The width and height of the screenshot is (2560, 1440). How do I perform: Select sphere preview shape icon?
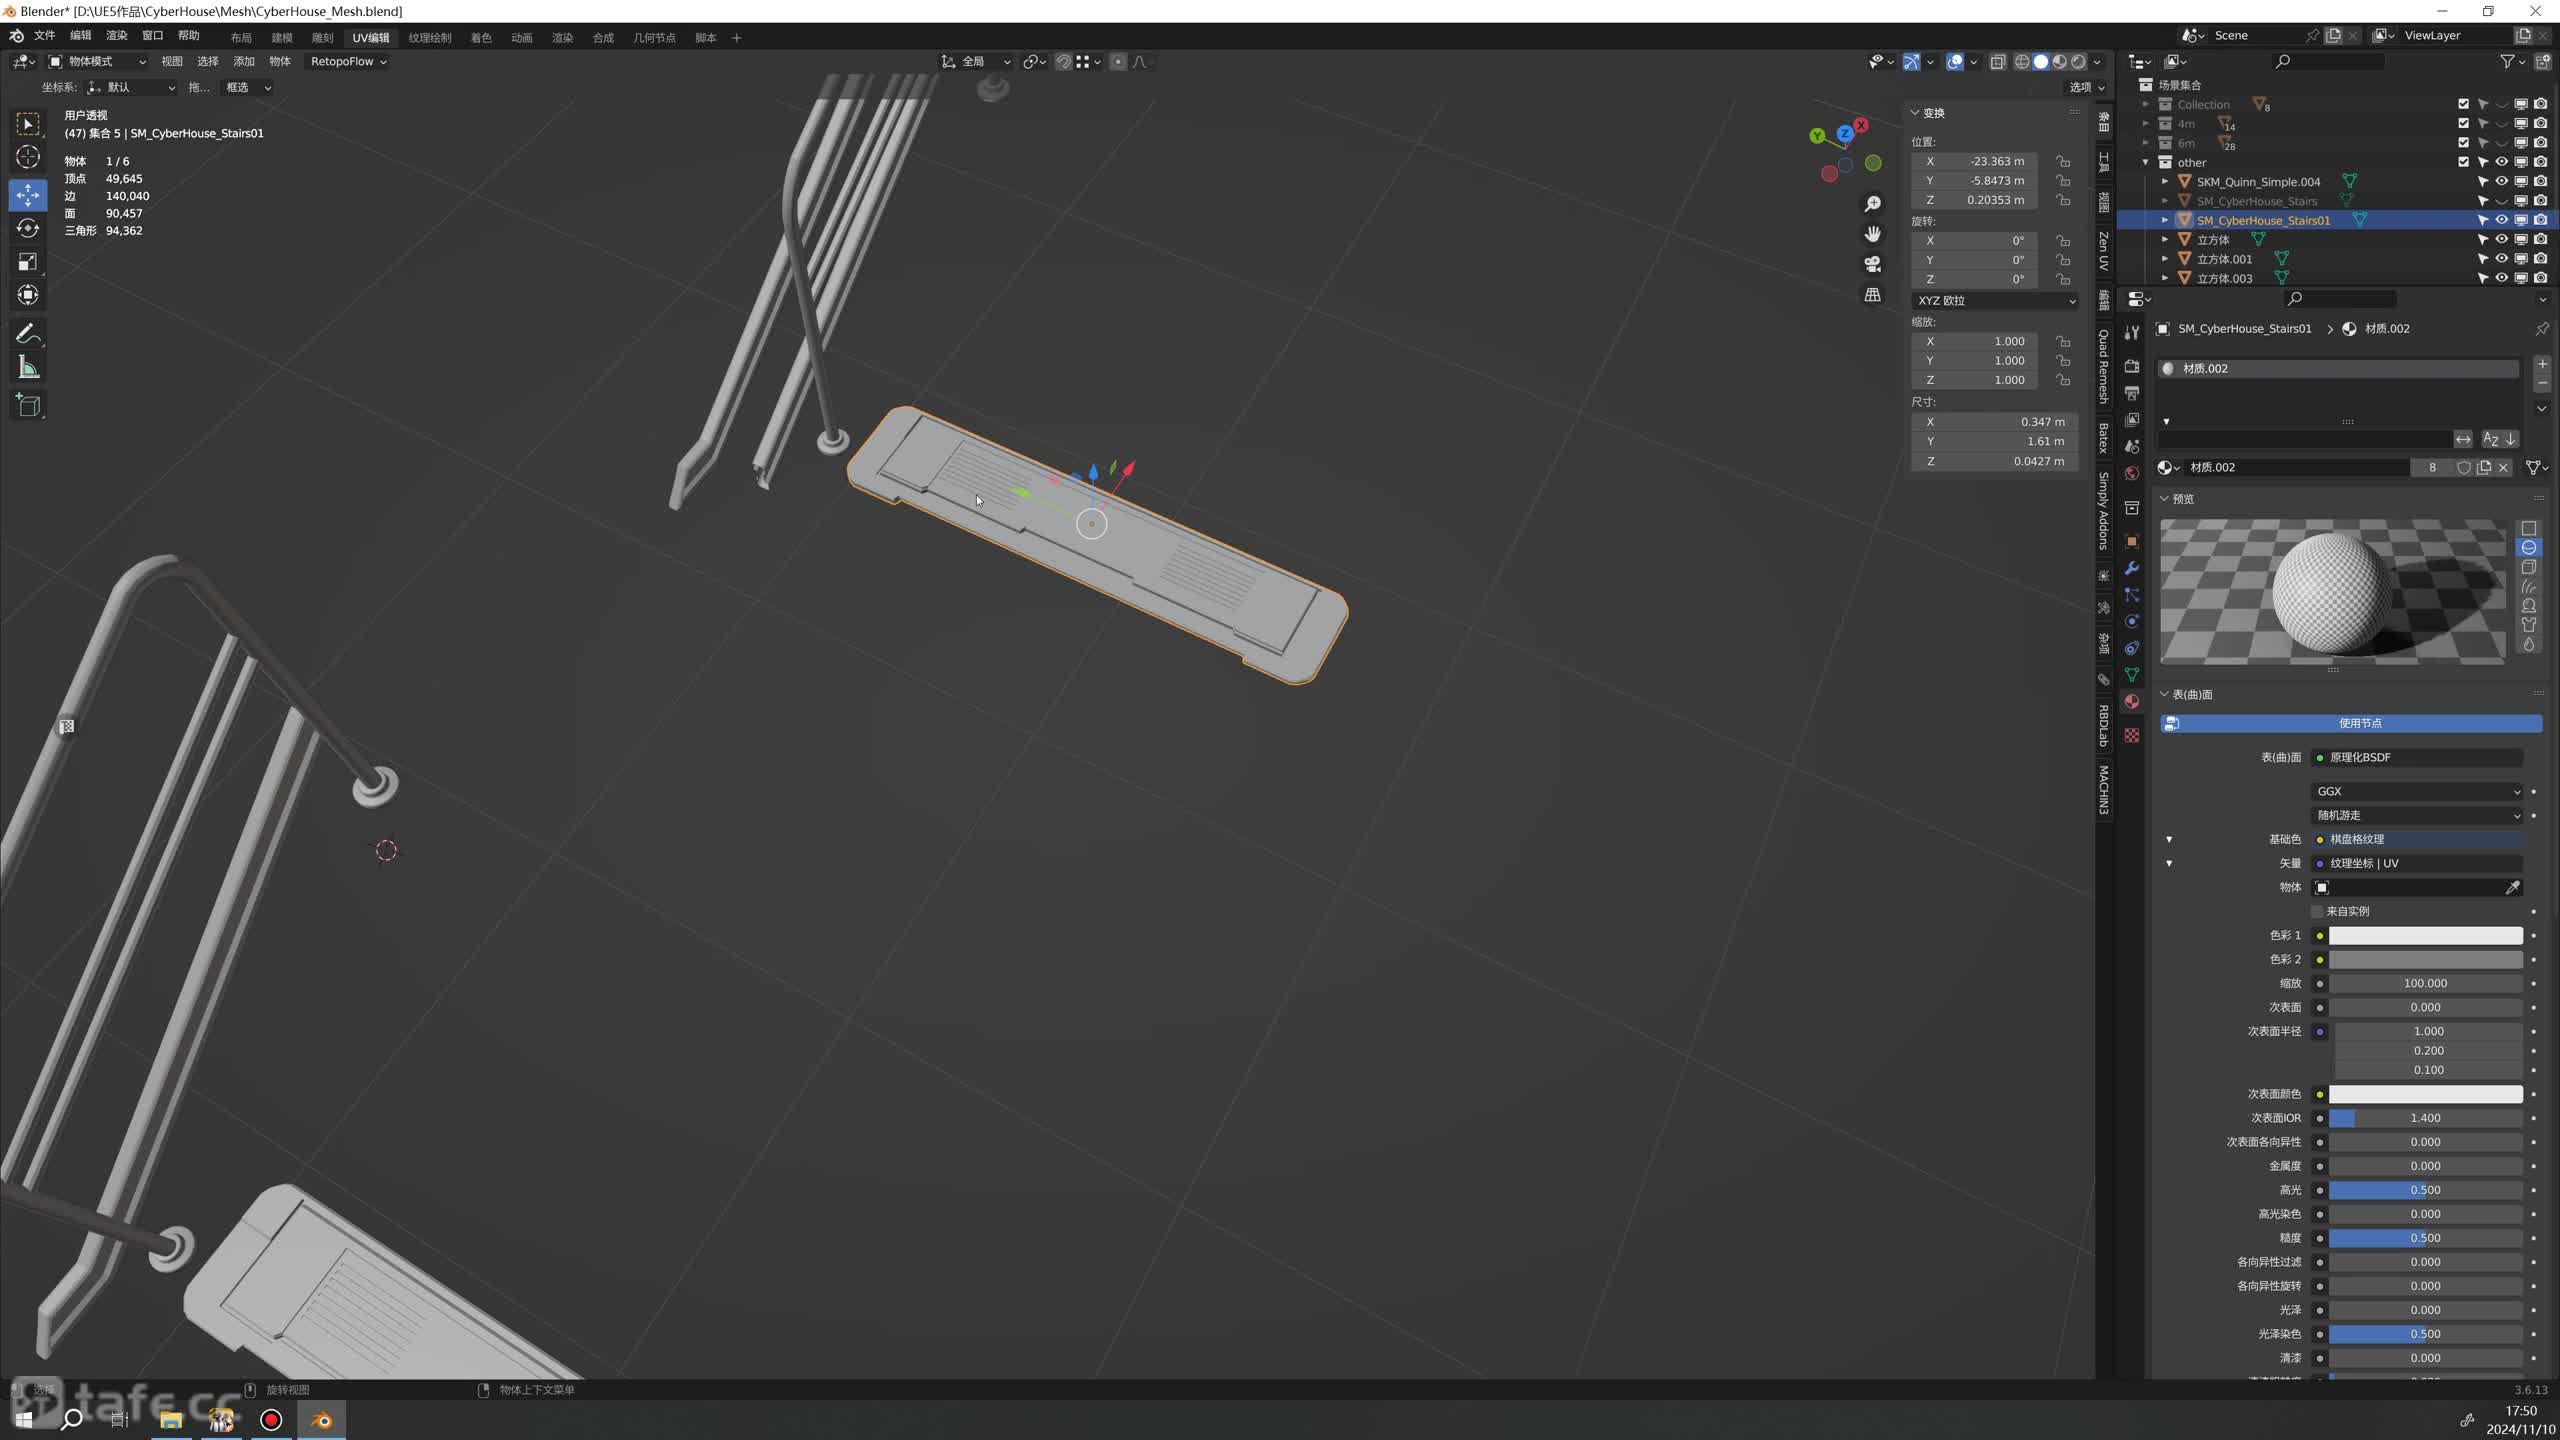pos(2529,548)
